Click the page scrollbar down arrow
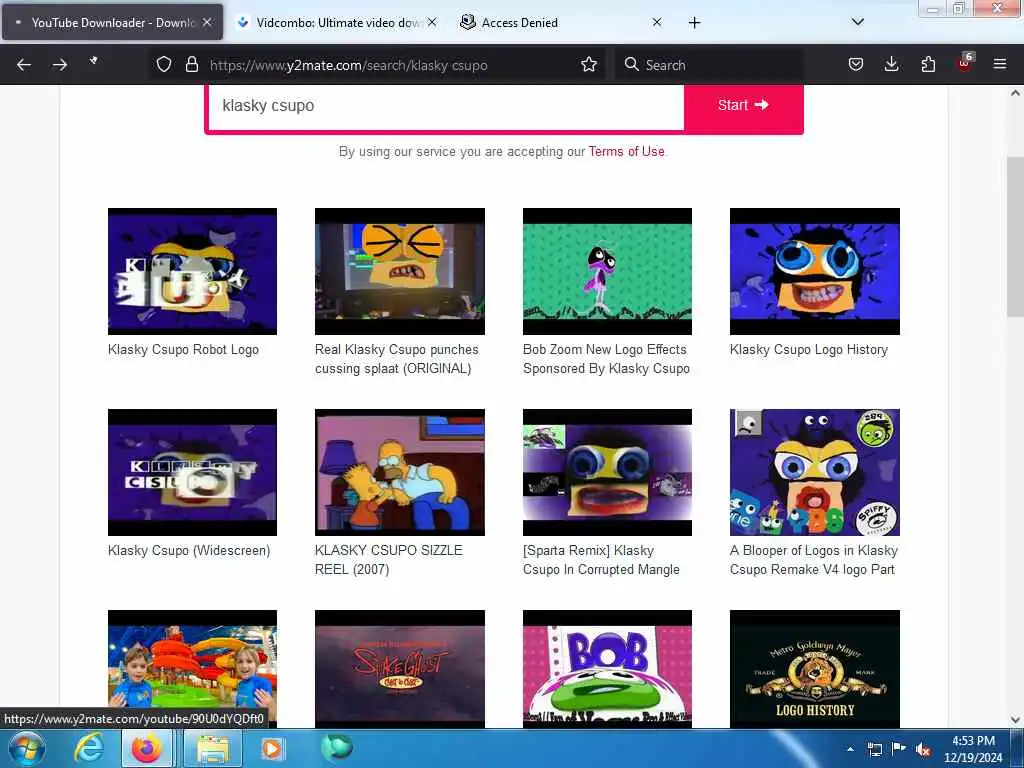The width and height of the screenshot is (1024, 768). point(1015,720)
